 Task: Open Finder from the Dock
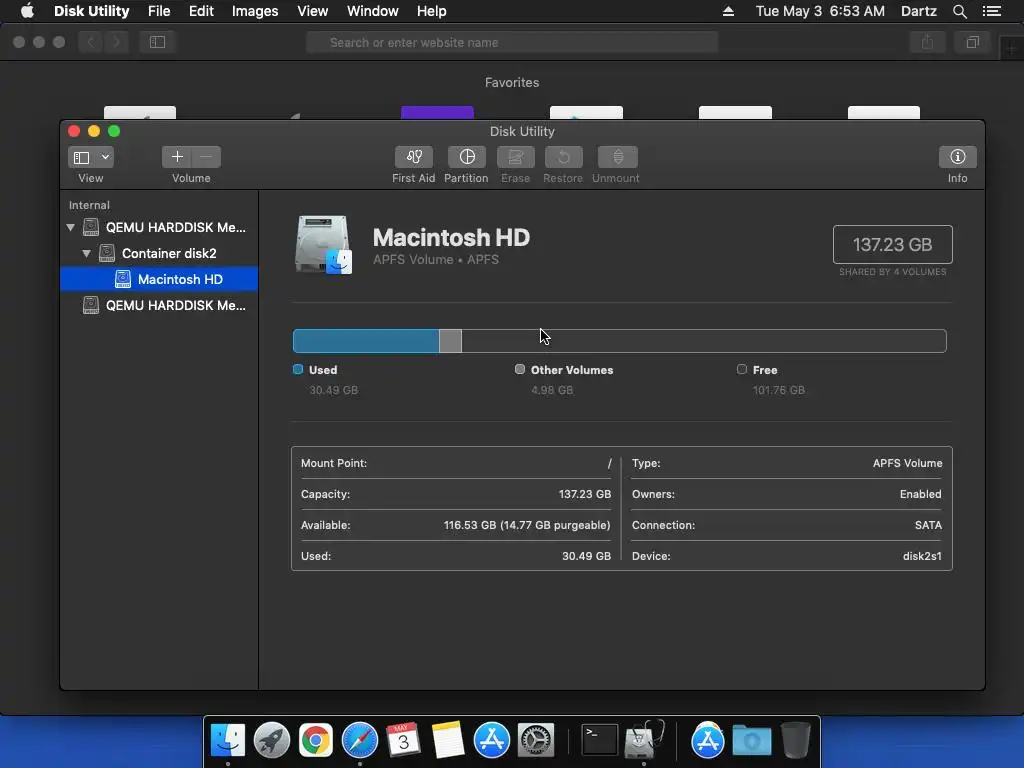pyautogui.click(x=227, y=740)
